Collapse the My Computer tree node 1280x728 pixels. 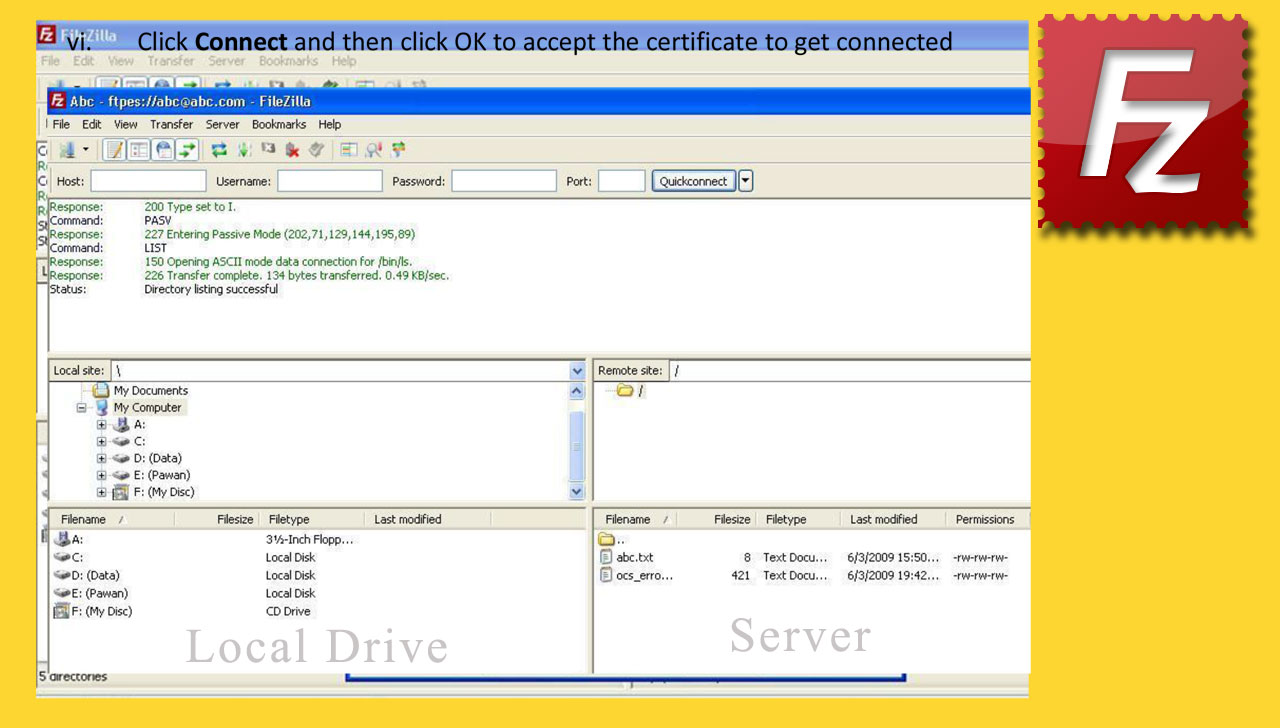[82, 408]
